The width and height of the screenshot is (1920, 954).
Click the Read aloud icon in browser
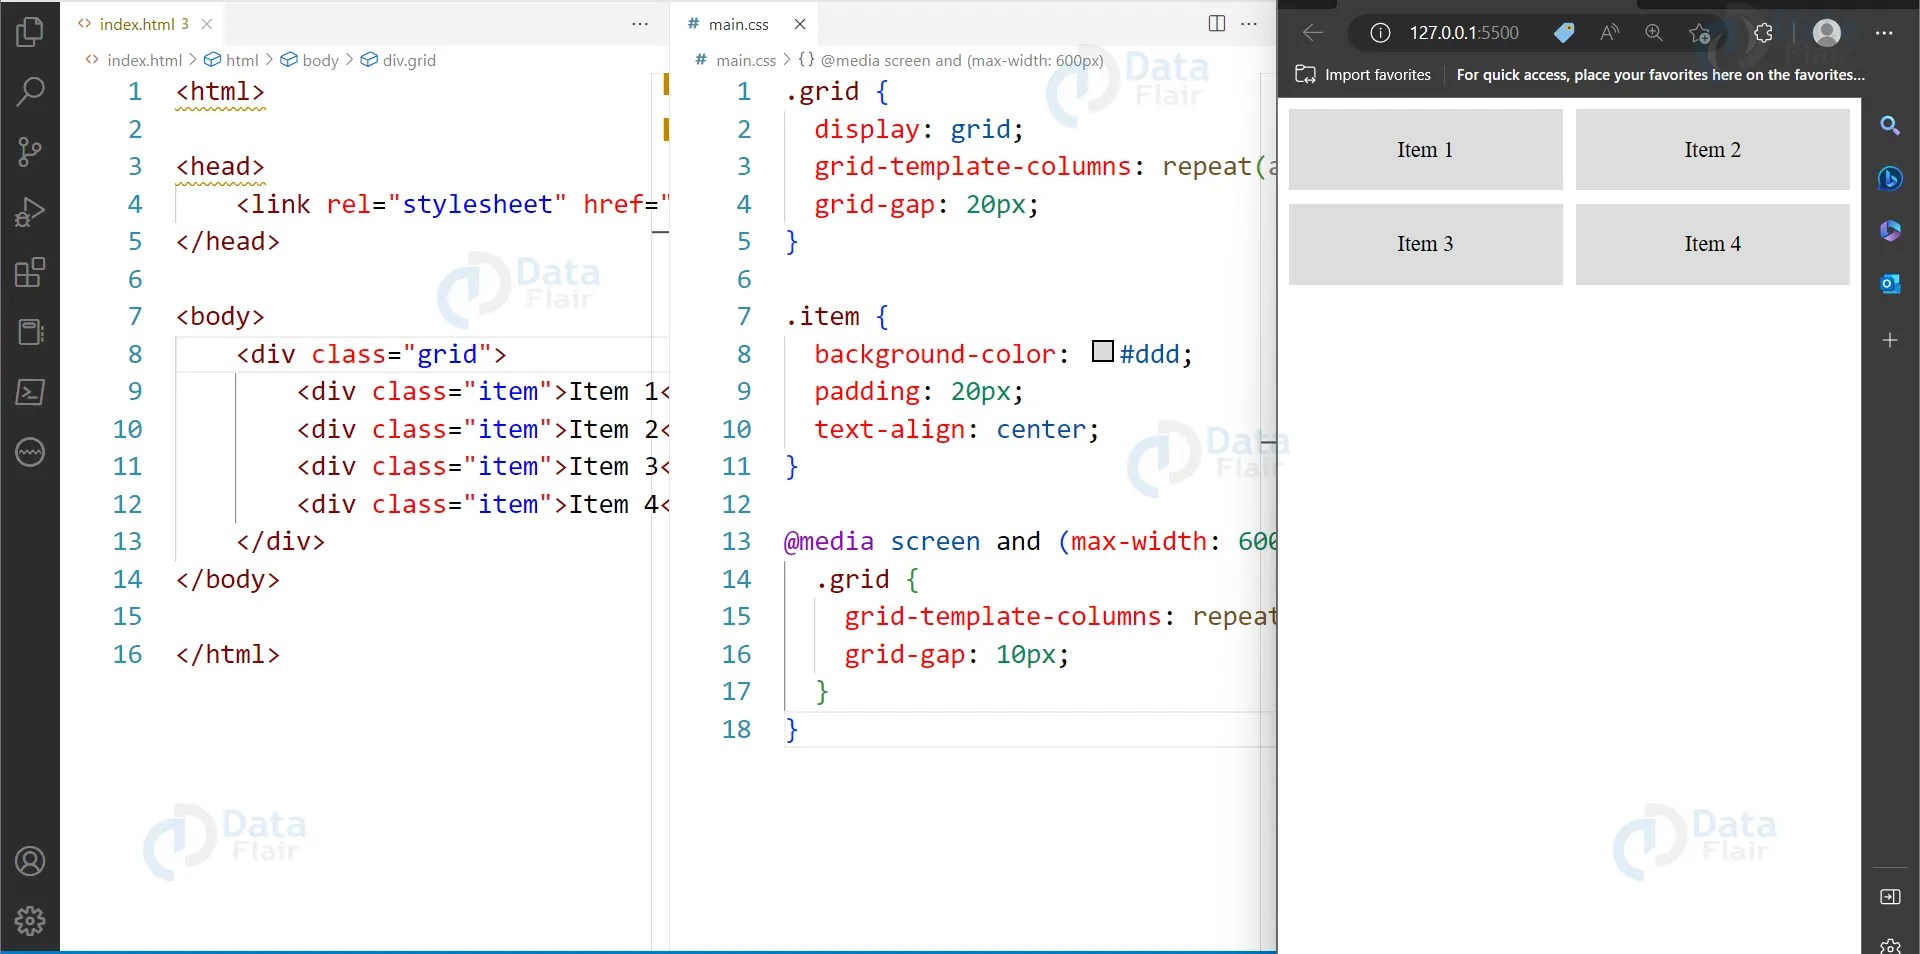[1609, 33]
